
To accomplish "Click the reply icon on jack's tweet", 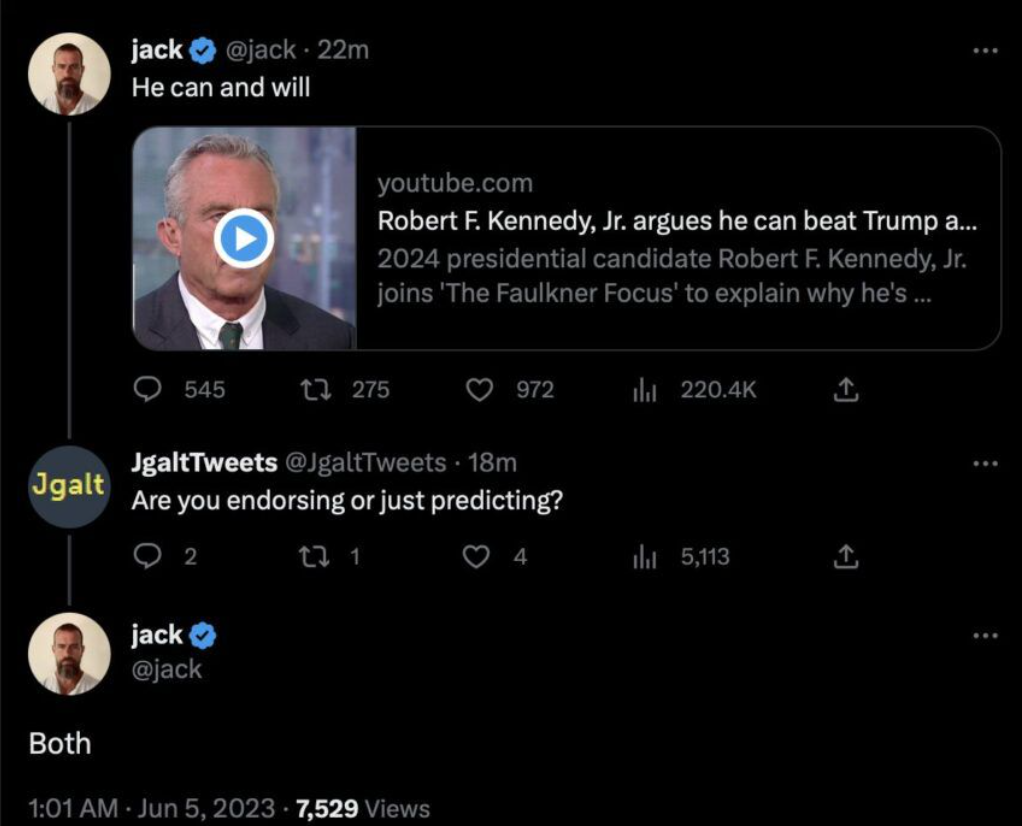I will 150,390.
